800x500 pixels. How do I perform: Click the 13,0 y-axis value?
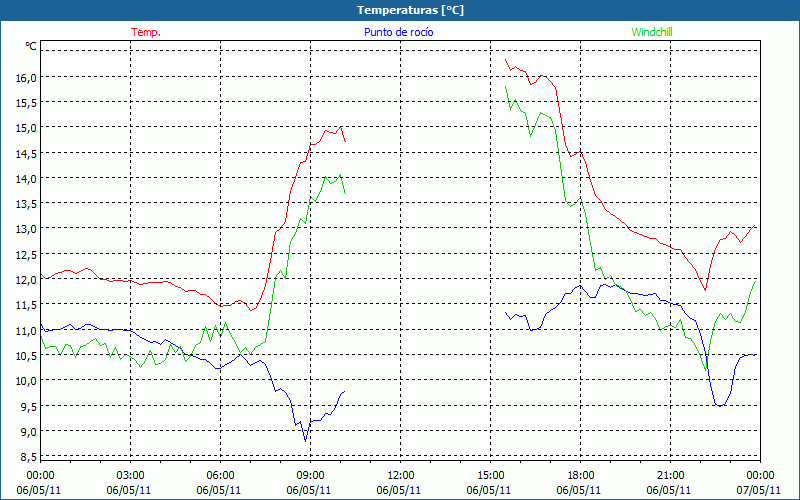click(27, 229)
